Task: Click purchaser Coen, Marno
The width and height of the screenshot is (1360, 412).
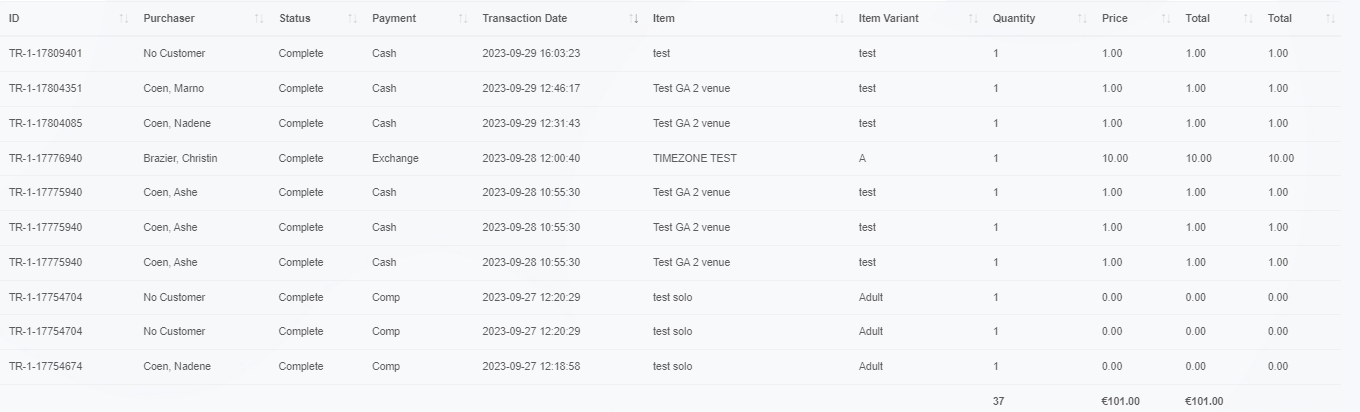Action: point(173,88)
